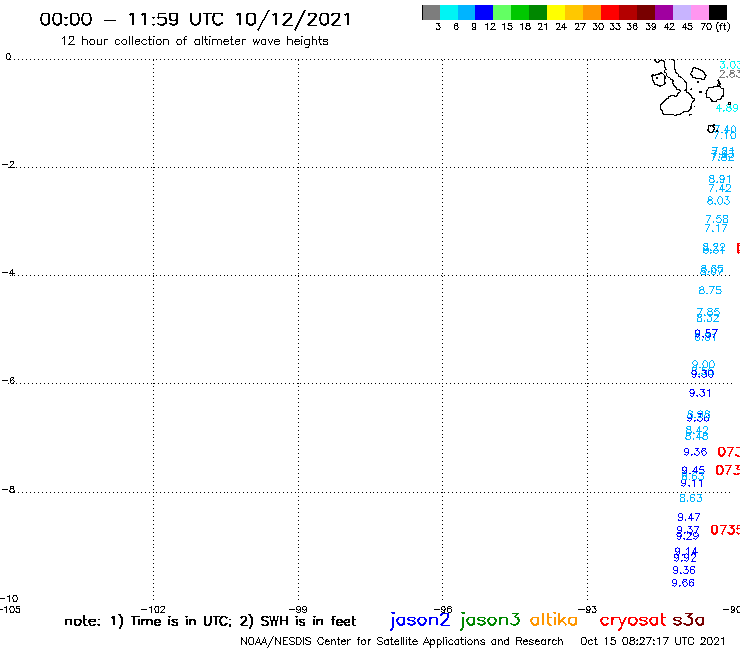This screenshot has width=740, height=650.
Task: Click the latitude label -8
Action: tap(8, 489)
